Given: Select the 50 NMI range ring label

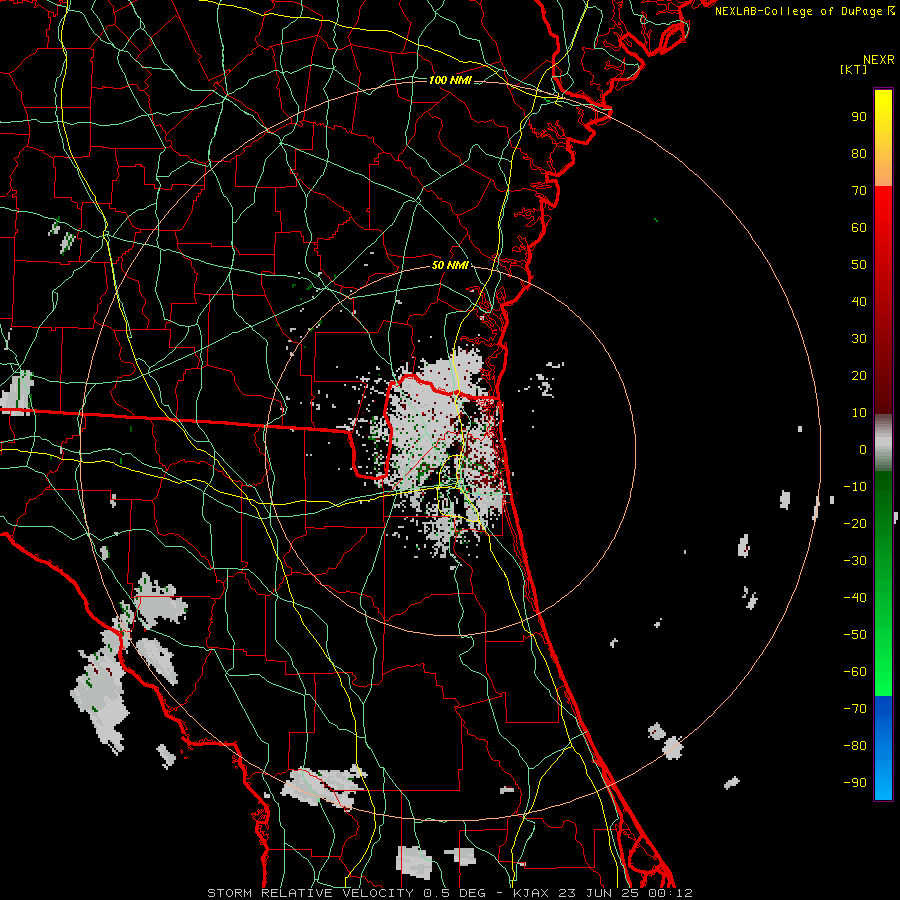Looking at the screenshot, I should (x=450, y=265).
